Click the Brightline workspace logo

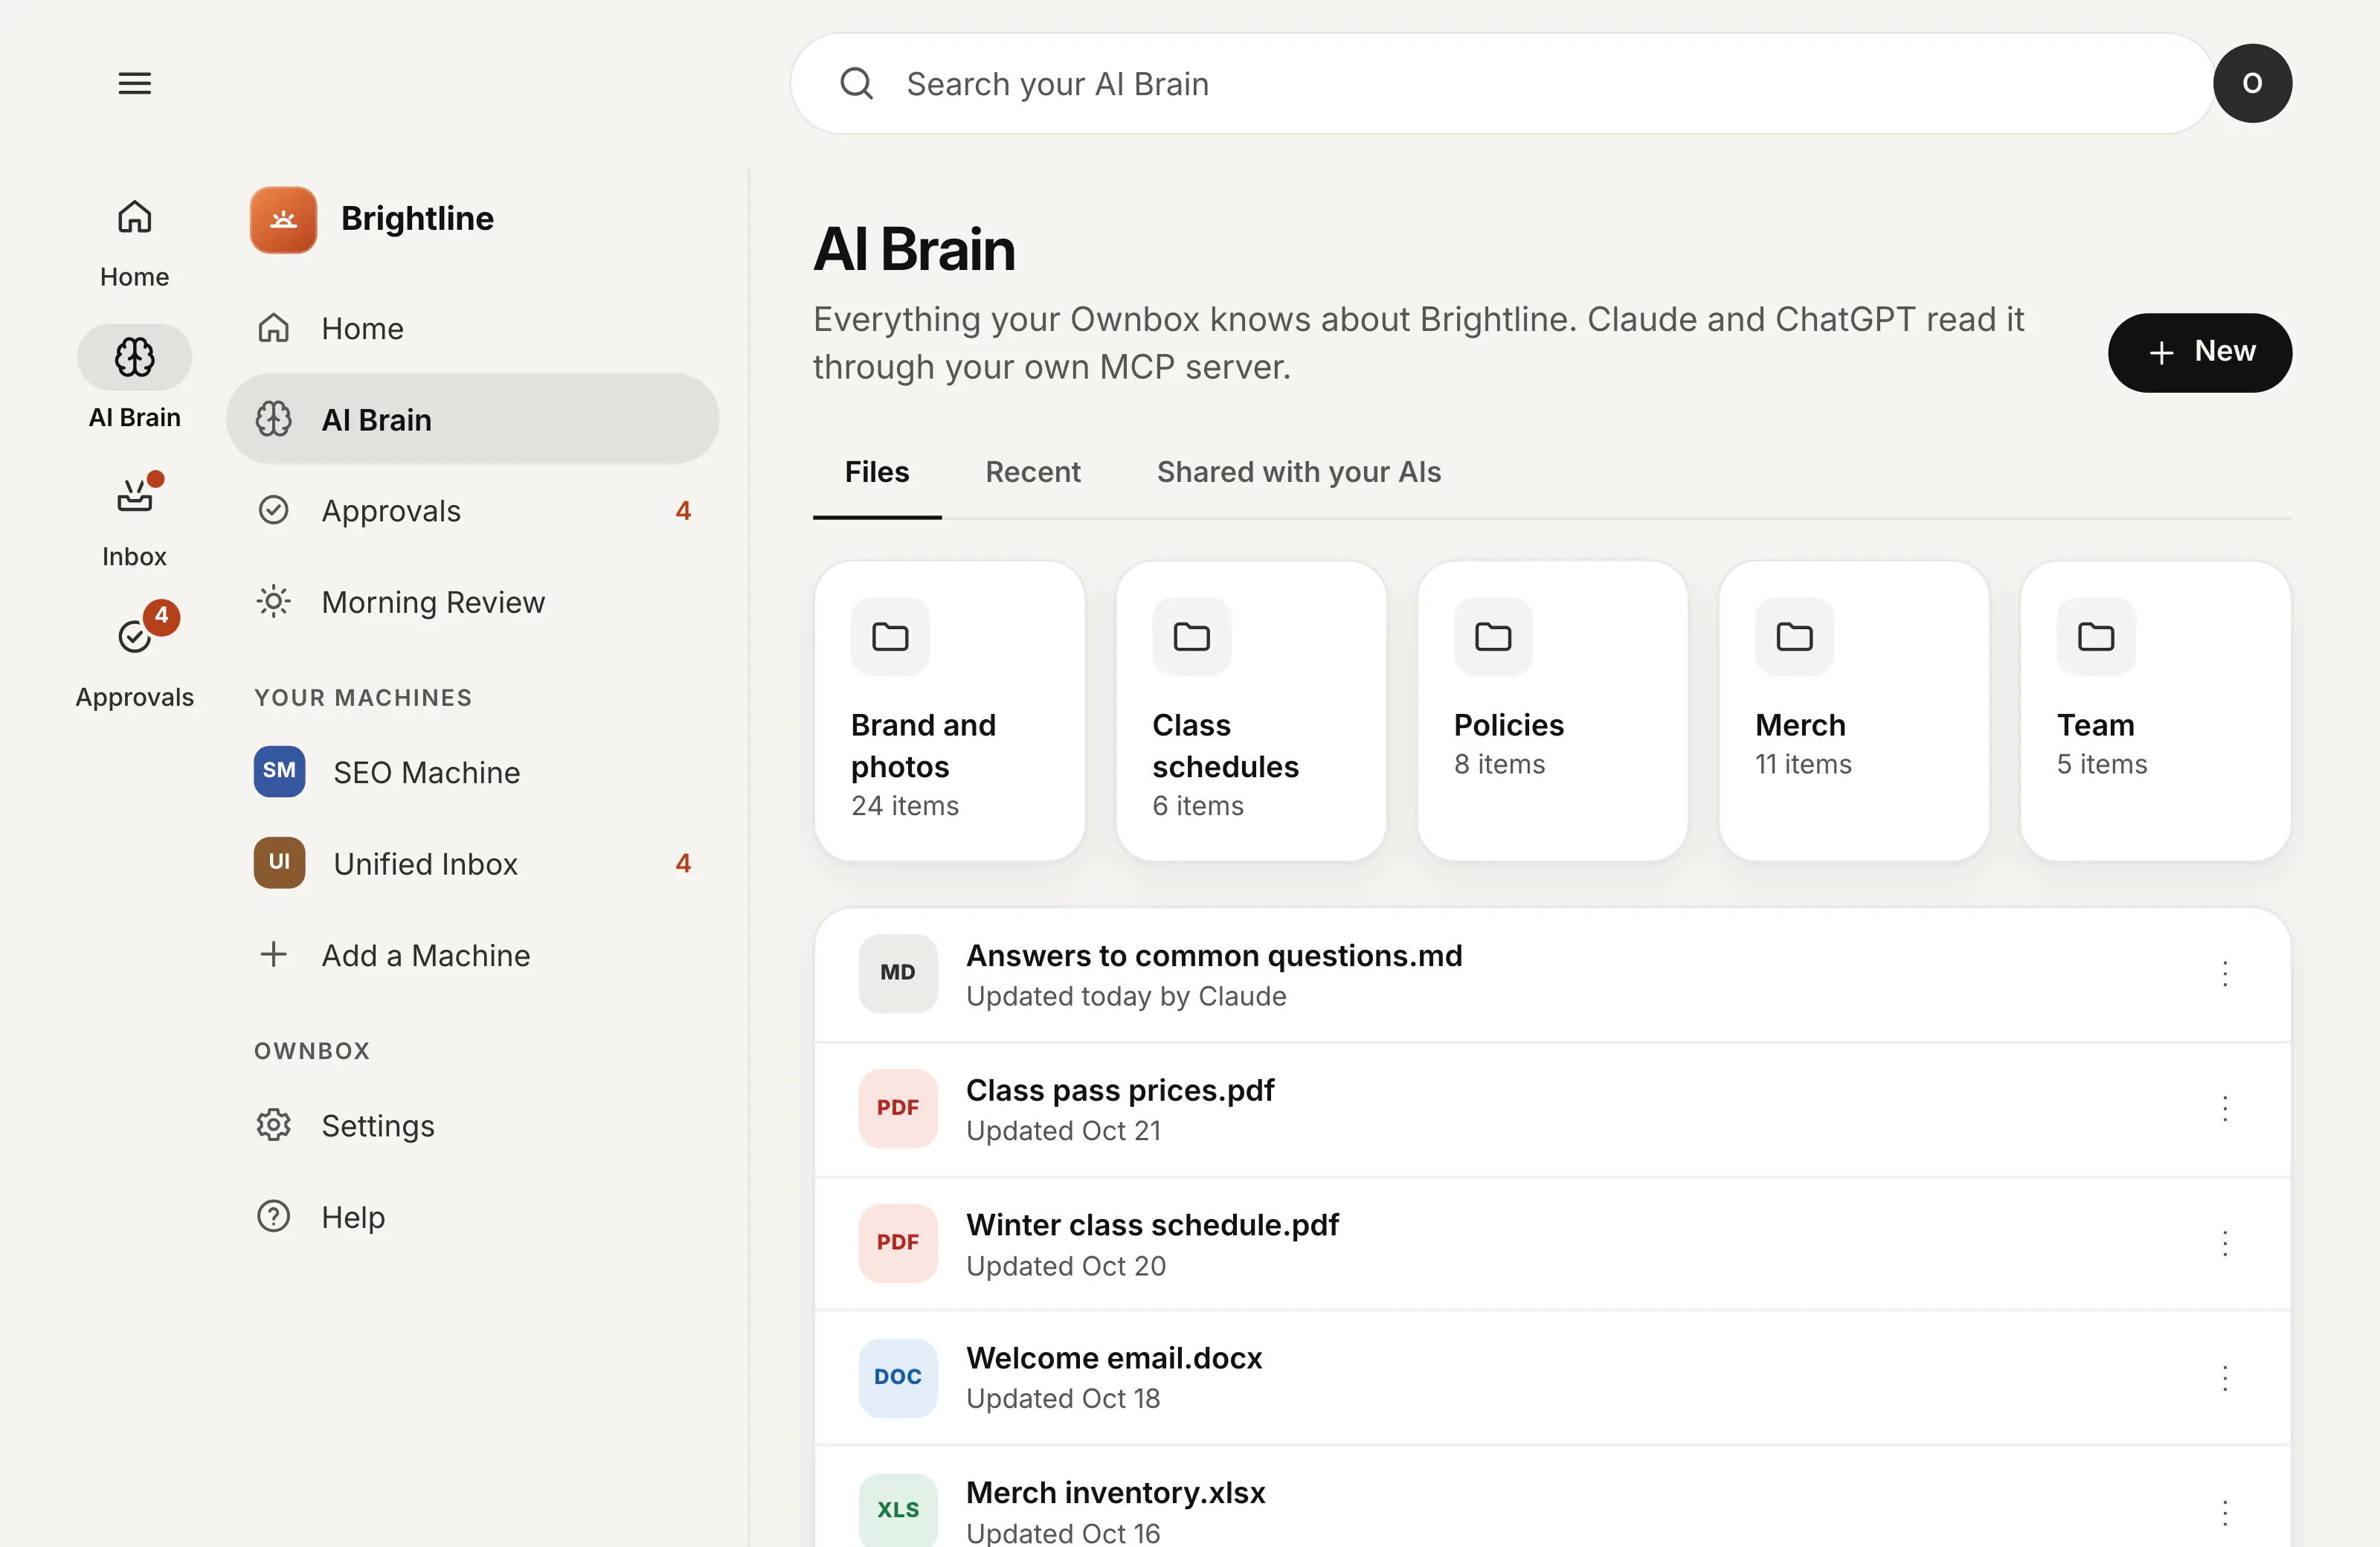coord(283,219)
